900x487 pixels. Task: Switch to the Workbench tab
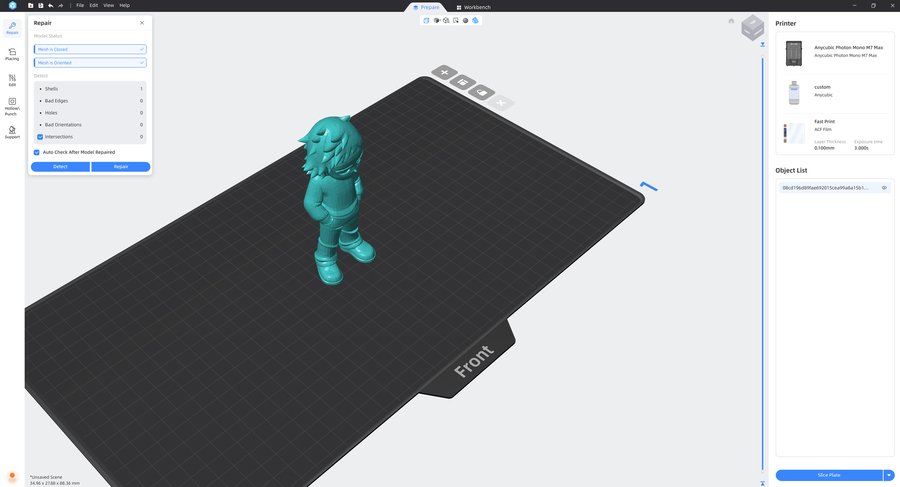click(474, 7)
